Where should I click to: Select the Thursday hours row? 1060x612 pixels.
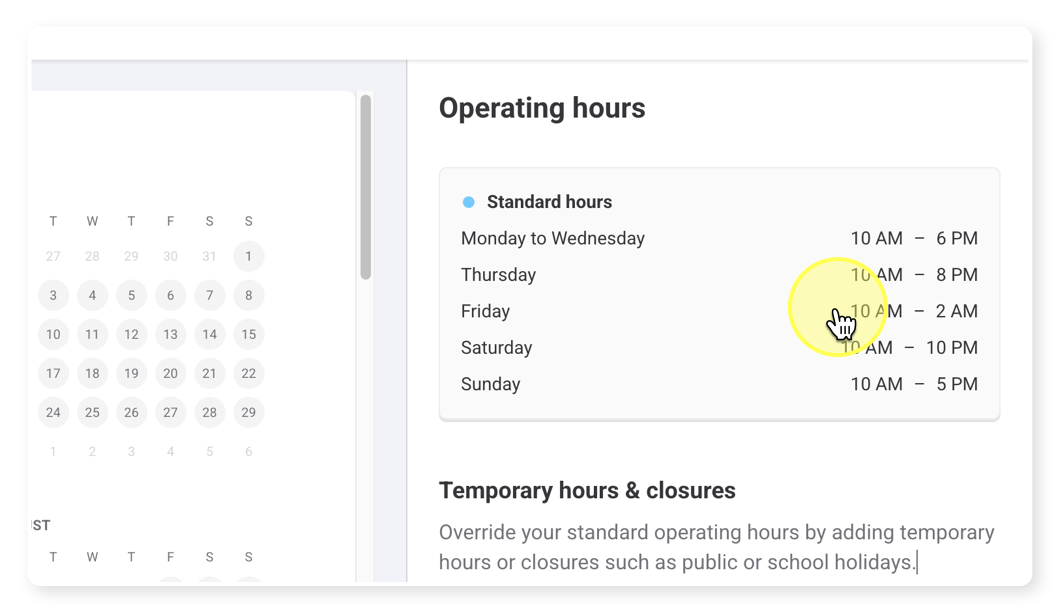[719, 275]
